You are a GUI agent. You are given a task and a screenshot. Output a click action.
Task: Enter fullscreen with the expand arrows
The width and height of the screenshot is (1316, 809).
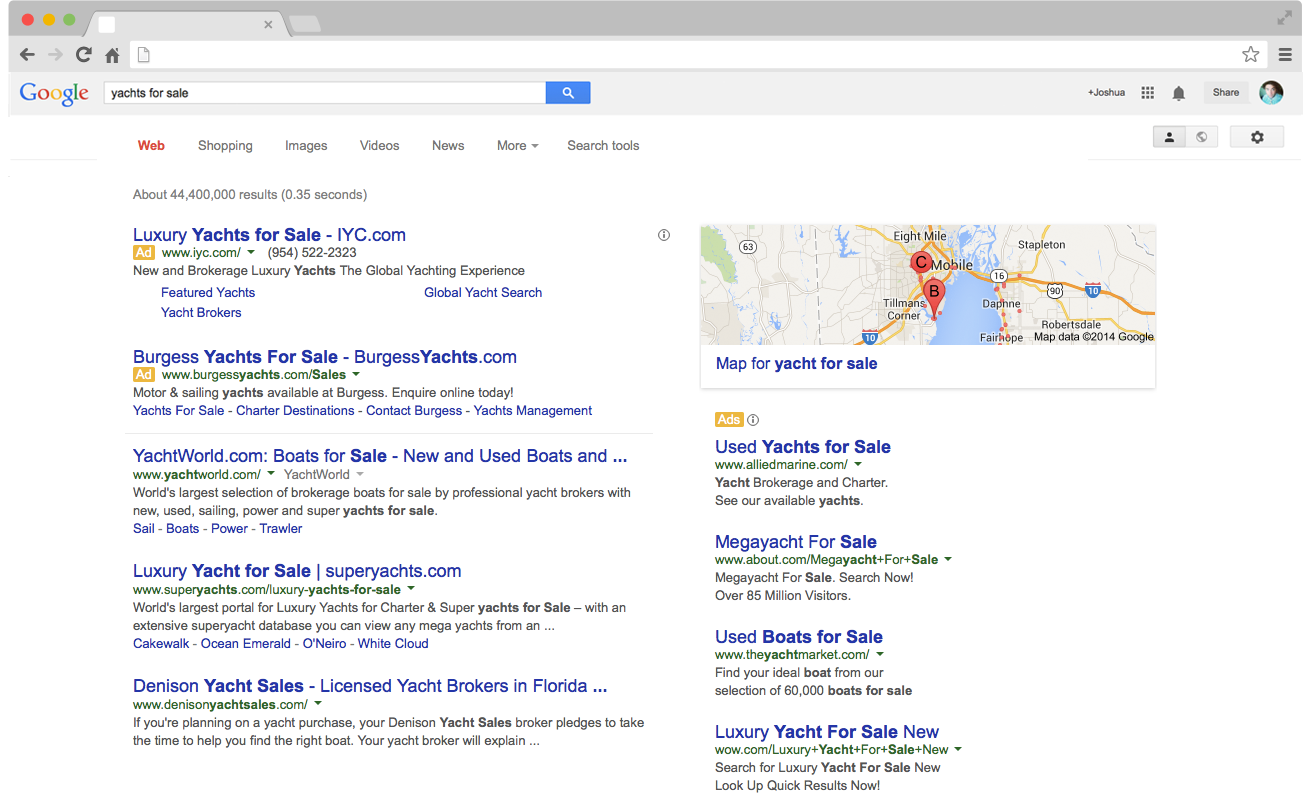coord(1284,18)
